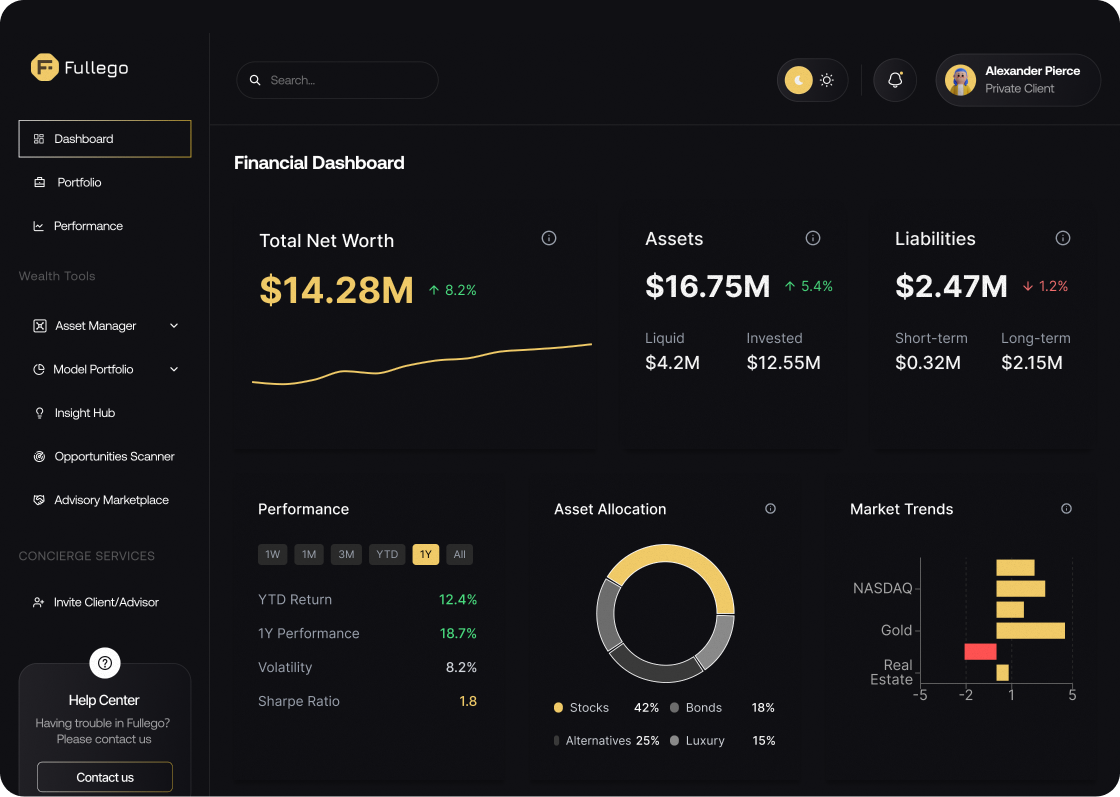Click the Stocks legend color dot
The height and width of the screenshot is (797, 1120).
557,707
